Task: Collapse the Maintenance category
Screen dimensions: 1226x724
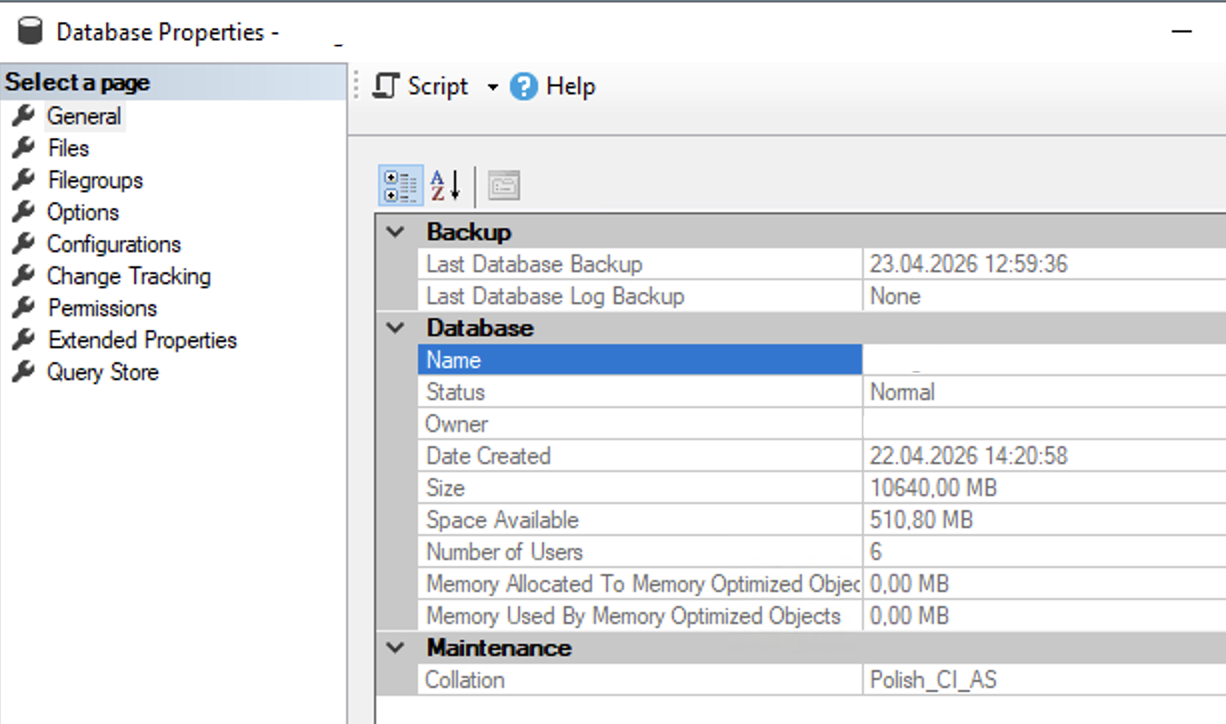Action: [x=395, y=648]
